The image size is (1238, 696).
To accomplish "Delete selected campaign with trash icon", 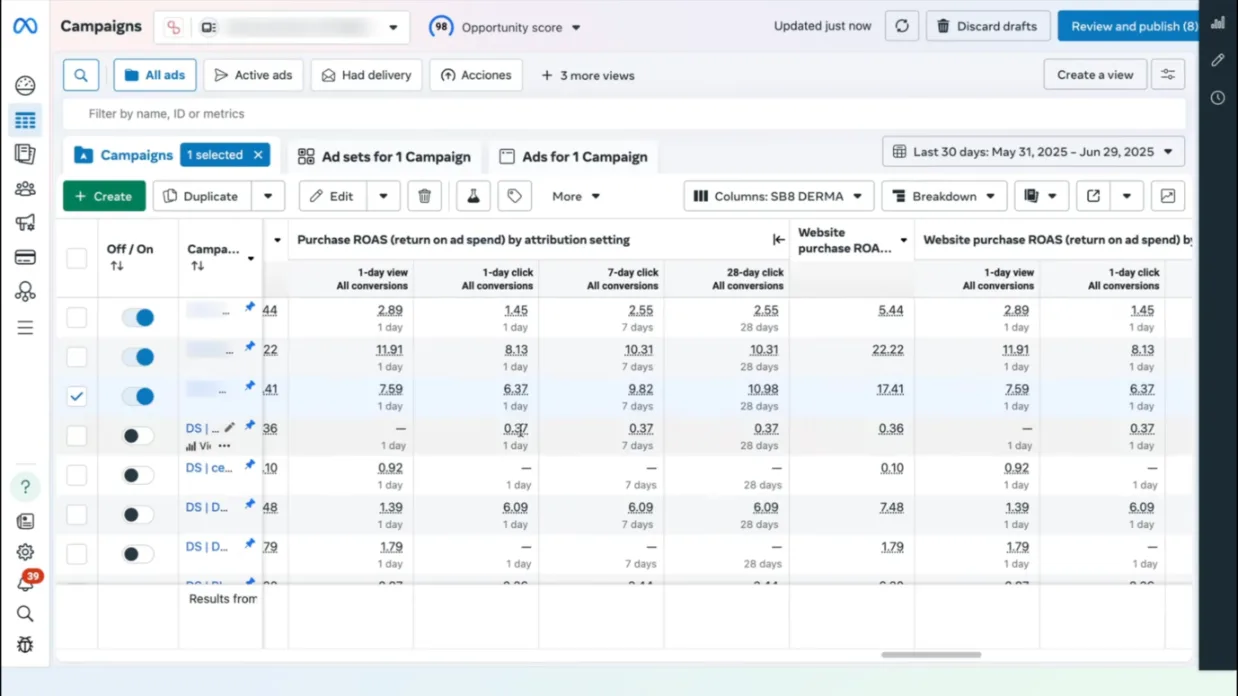I will point(424,196).
